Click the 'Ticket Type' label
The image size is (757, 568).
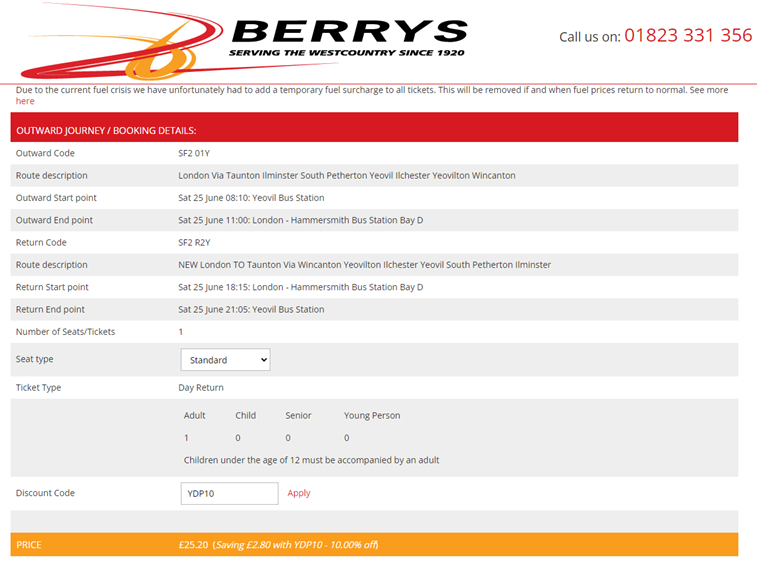[x=38, y=388]
